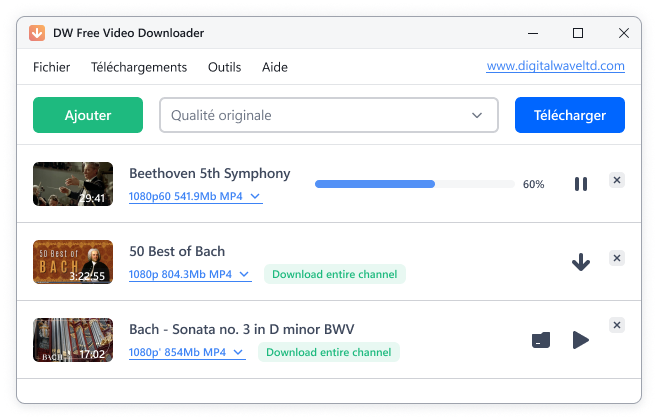Open 1080p60 541.9Mb MP4 format dropdown
This screenshot has width=658, height=420.
pyautogui.click(x=195, y=196)
